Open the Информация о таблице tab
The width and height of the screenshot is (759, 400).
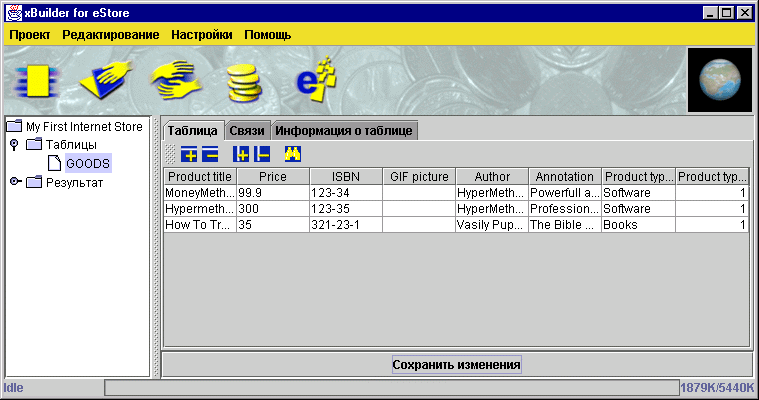tap(344, 131)
